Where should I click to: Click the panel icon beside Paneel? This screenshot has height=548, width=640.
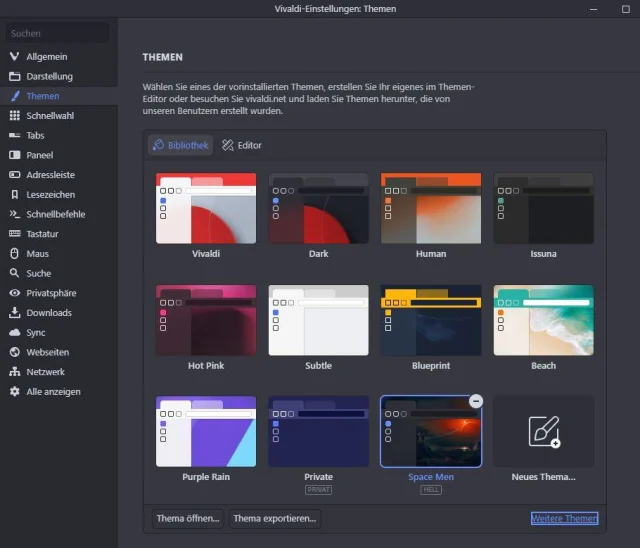15,155
